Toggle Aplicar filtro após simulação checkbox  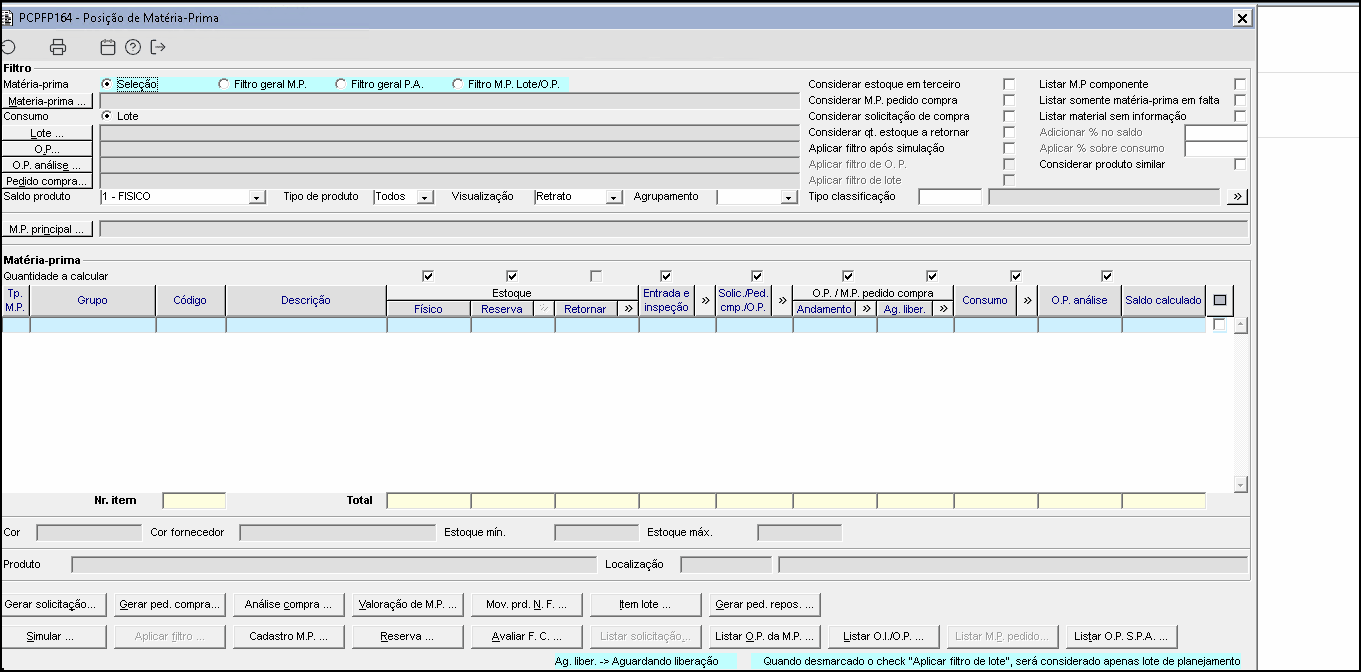coord(1009,148)
